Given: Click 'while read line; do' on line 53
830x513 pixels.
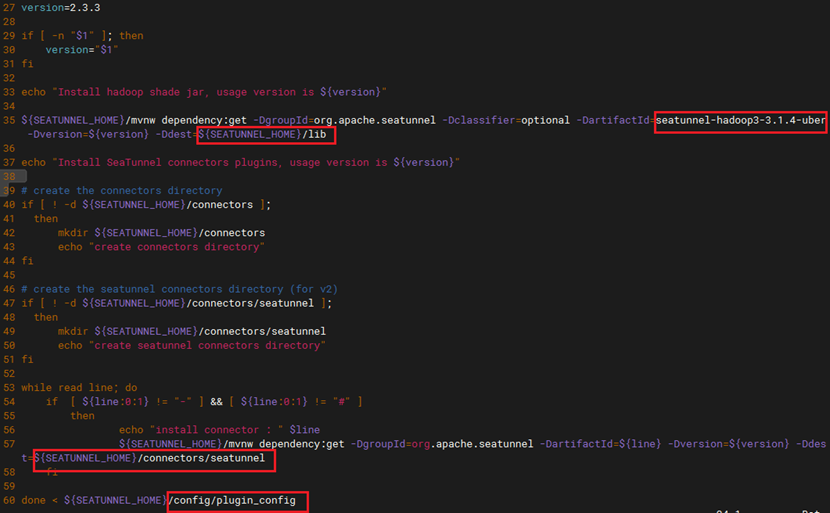Looking at the screenshot, I should click(x=79, y=388).
